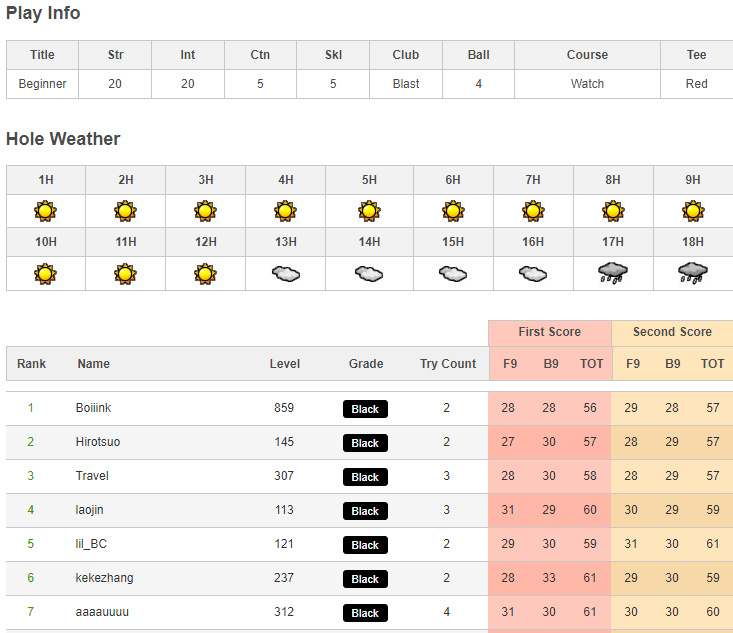Open player Boiiink's name link
The height and width of the screenshot is (633, 733).
click(94, 408)
